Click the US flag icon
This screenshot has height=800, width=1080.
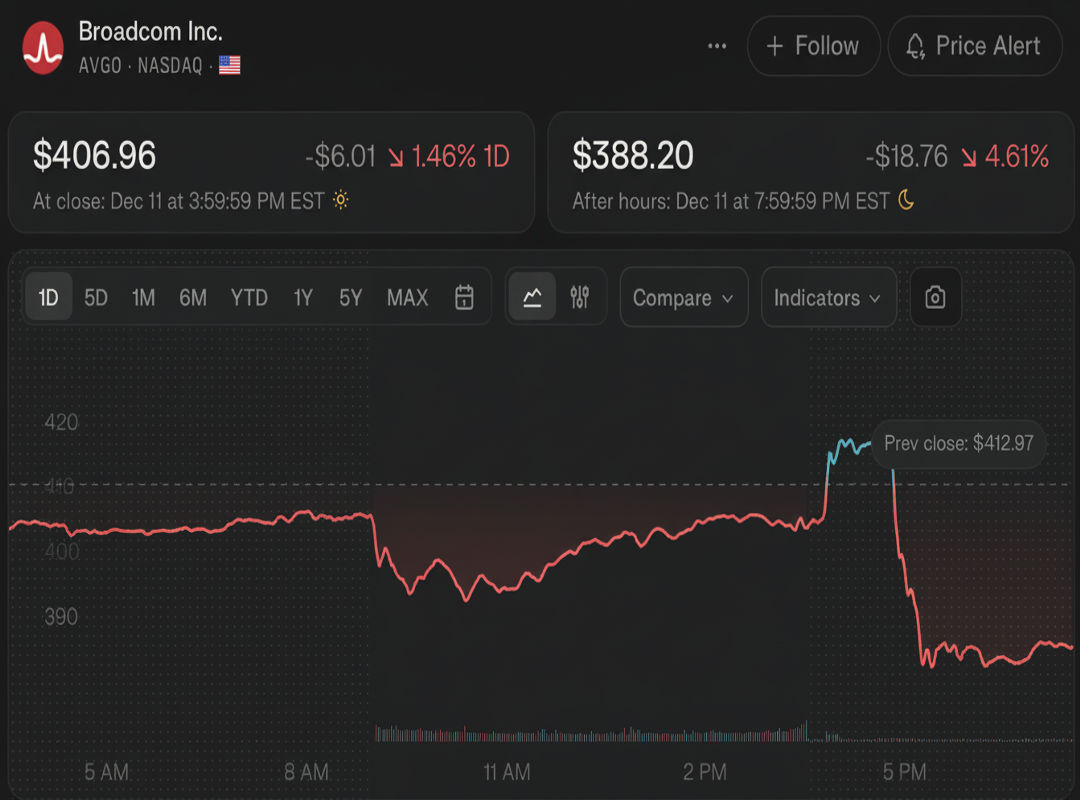[230, 66]
